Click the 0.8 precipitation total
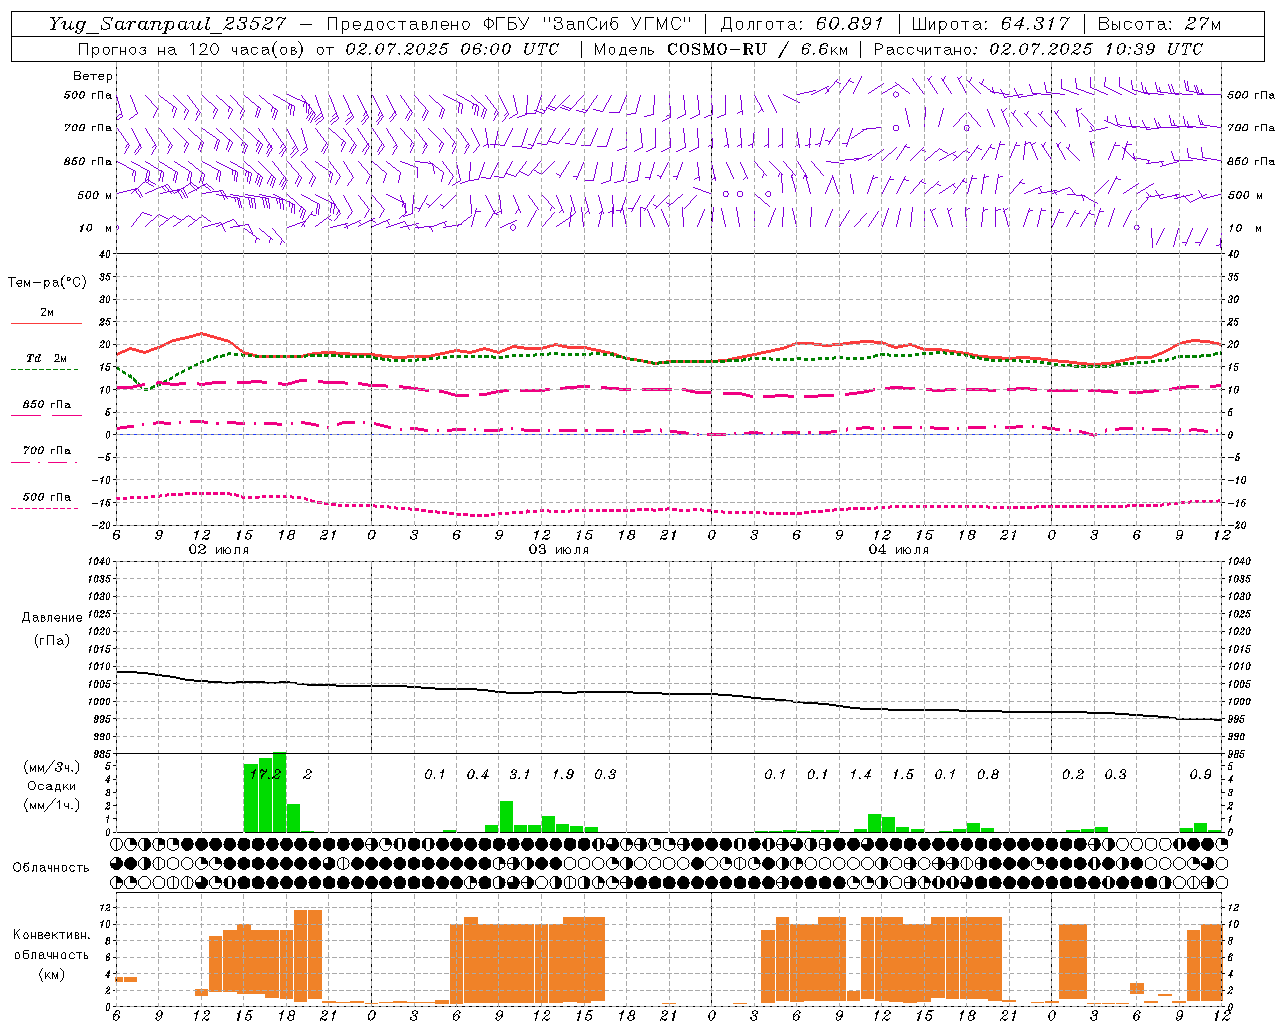The width and height of the screenshot is (1280, 1024). pyautogui.click(x=988, y=774)
